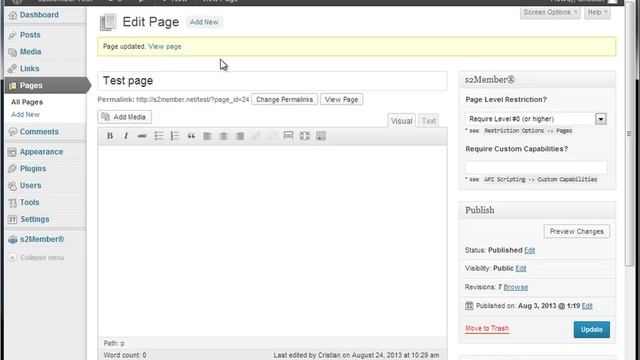This screenshot has width=640, height=360.
Task: Click the Media icon in sidebar
Action: tap(13, 52)
